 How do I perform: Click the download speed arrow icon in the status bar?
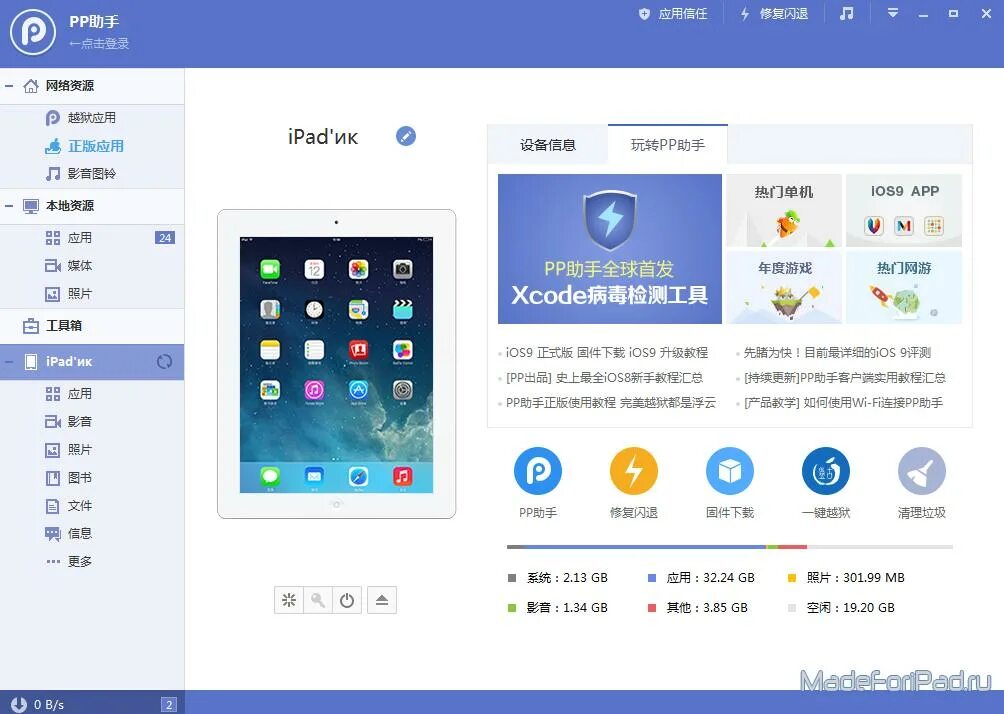[19, 704]
